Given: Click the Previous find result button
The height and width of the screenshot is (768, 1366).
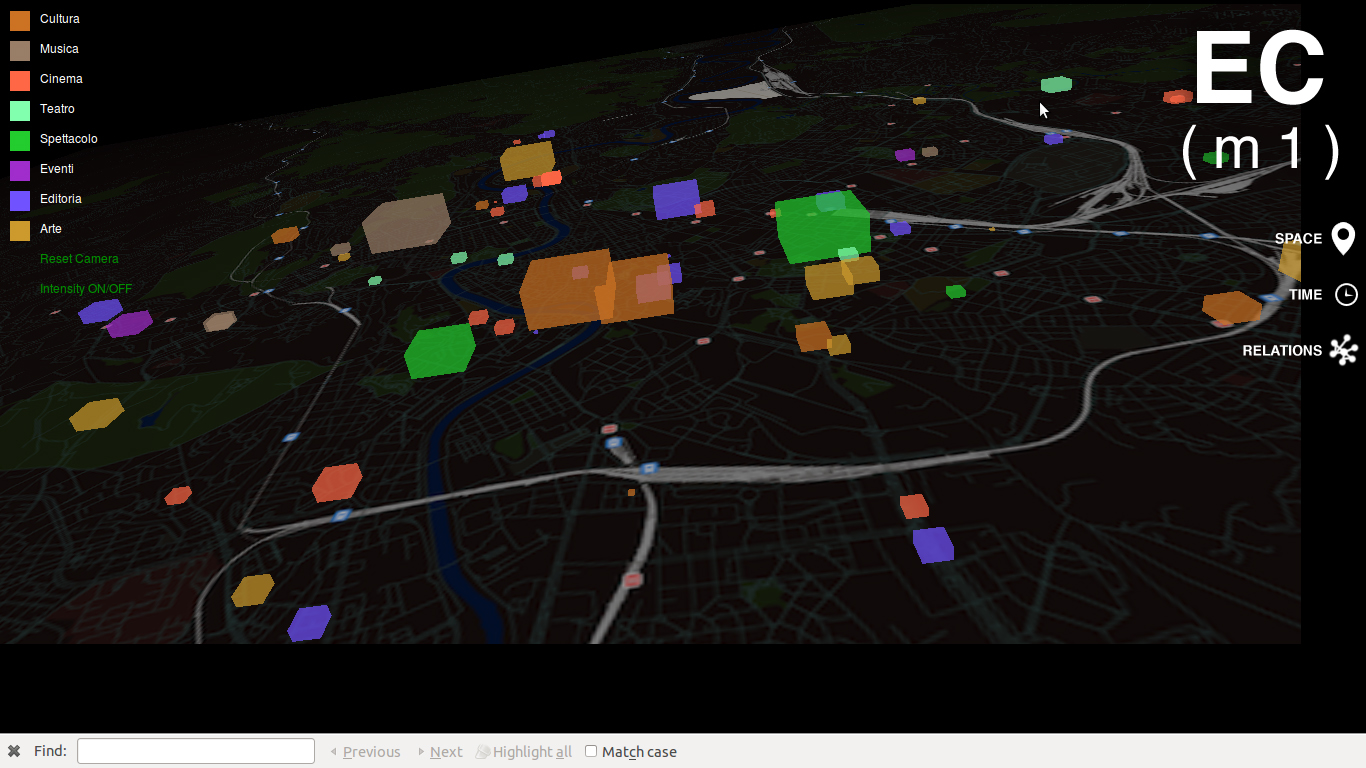Looking at the screenshot, I should click(x=365, y=752).
